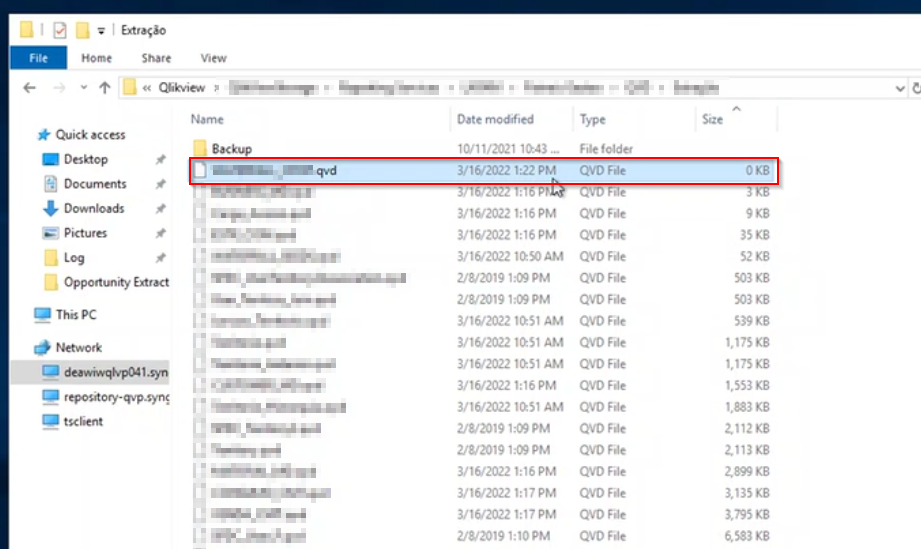Viewport: 921px width, 549px height.
Task: Click the New folder icon in title bar
Action: 81,30
